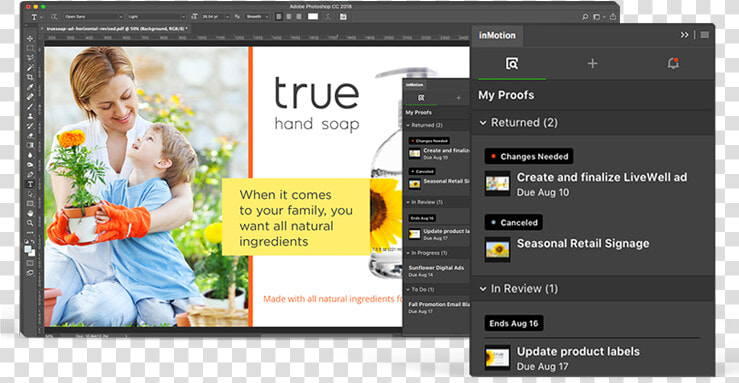
Task: Open Create Warped Text option
Action: click(x=328, y=16)
